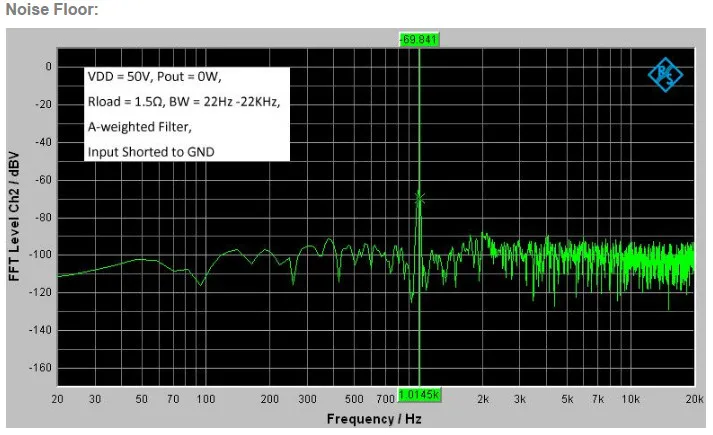The height and width of the screenshot is (435, 713).
Task: Click the 'Input Shorted to GND' text
Action: click(151, 152)
